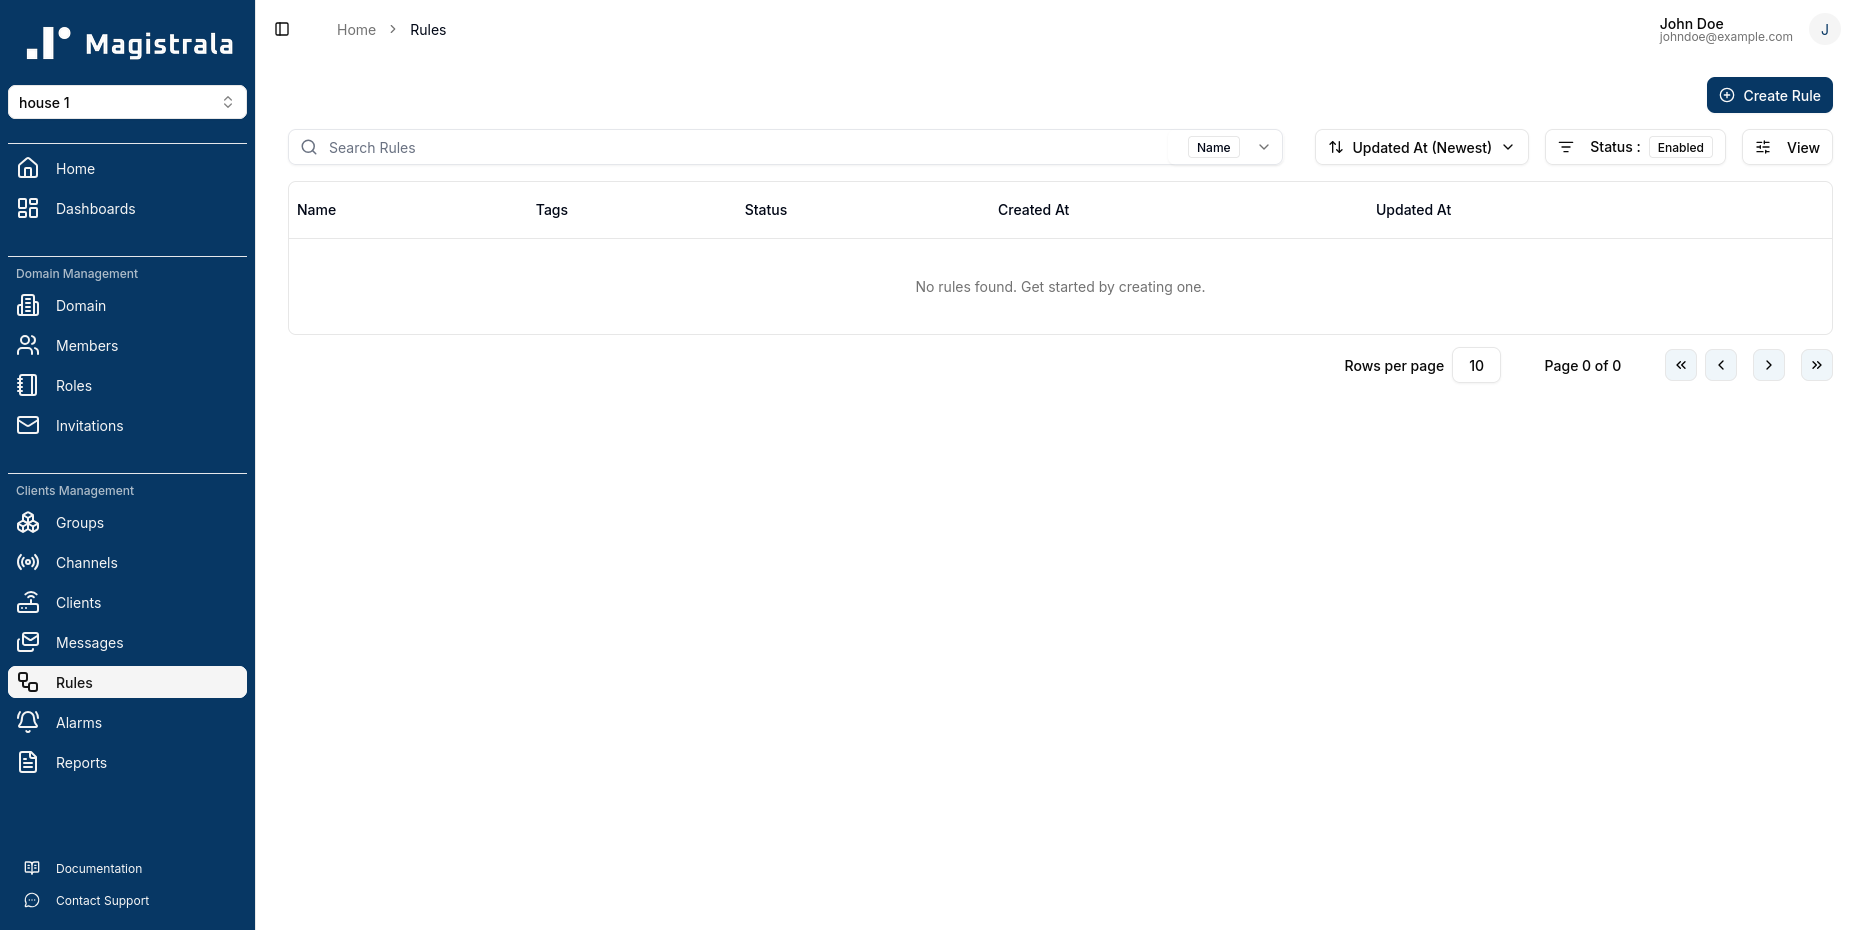Click the Roles sidebar icon
1864x930 pixels.
pos(28,385)
